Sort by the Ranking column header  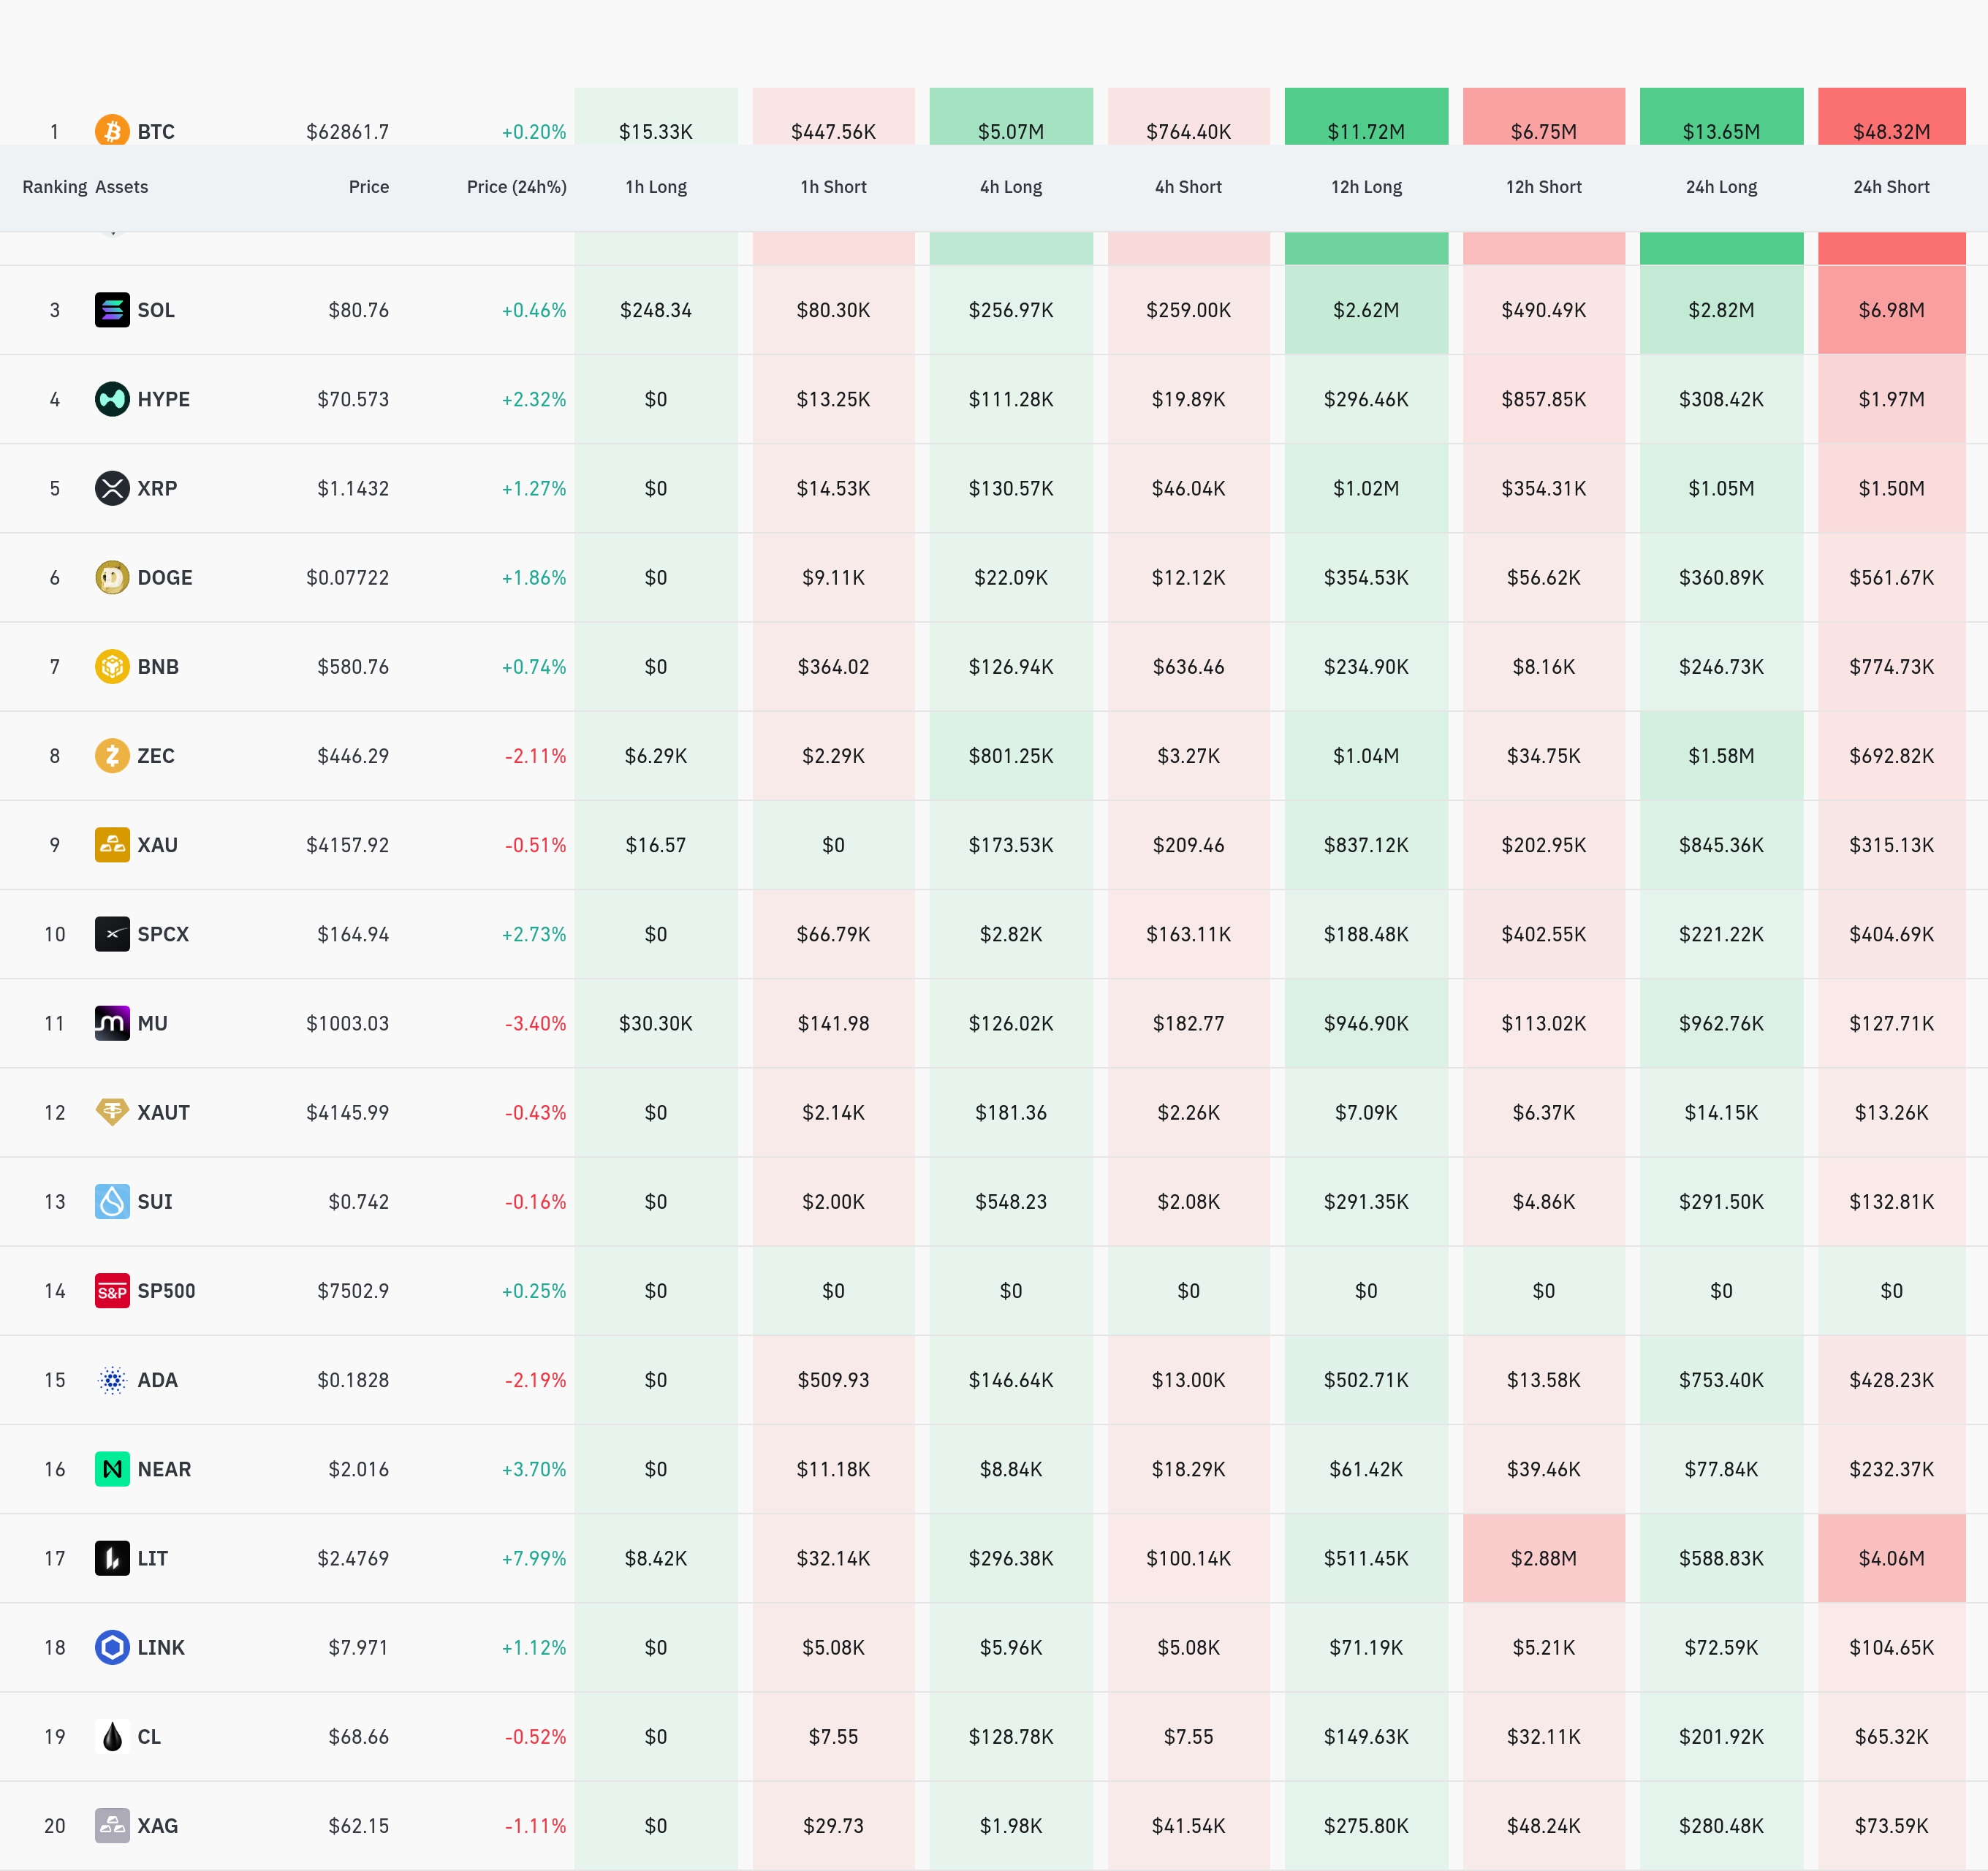coord(55,187)
